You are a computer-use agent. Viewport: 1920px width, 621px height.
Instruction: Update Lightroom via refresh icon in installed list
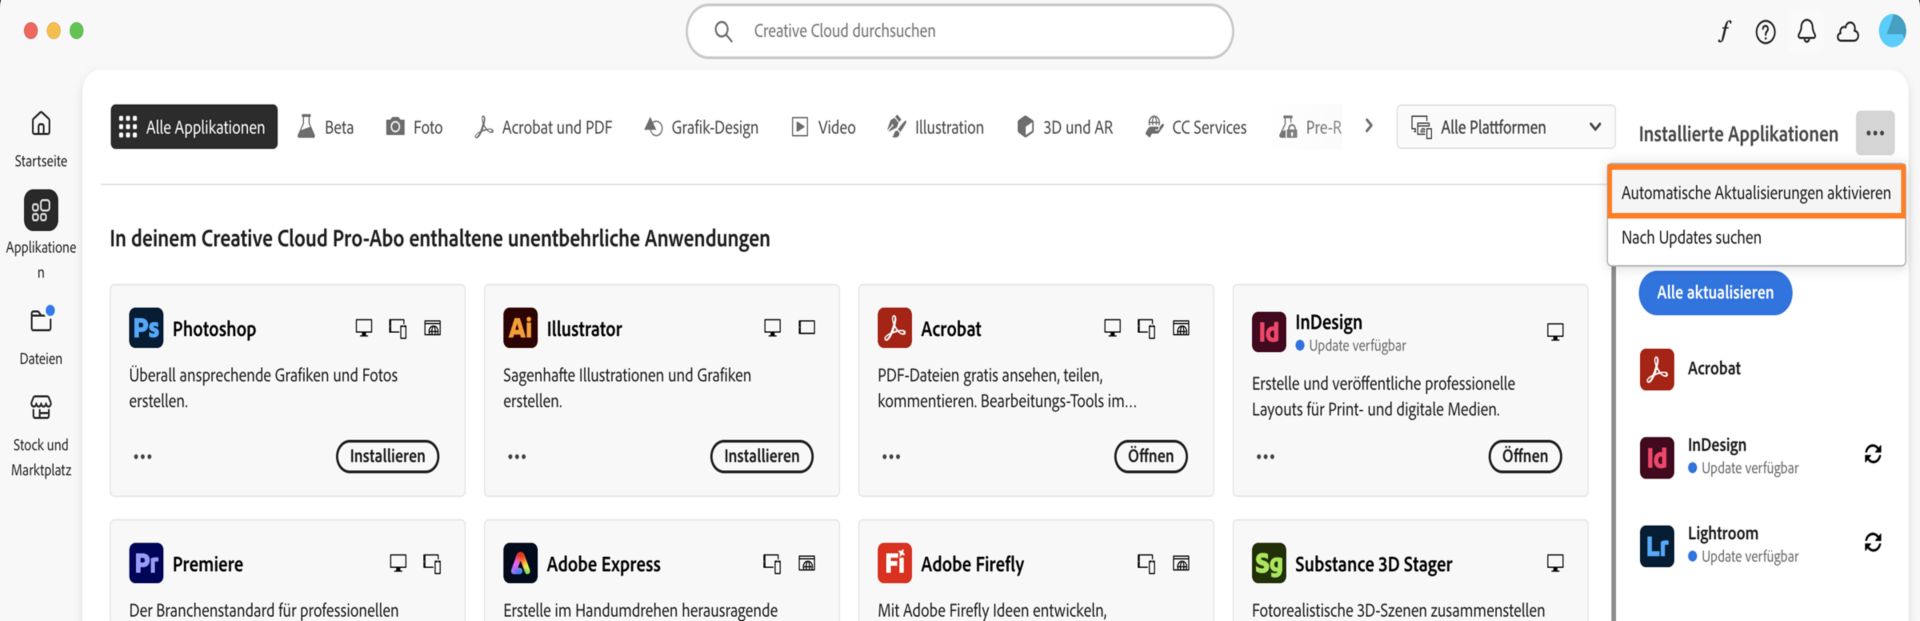tap(1873, 542)
